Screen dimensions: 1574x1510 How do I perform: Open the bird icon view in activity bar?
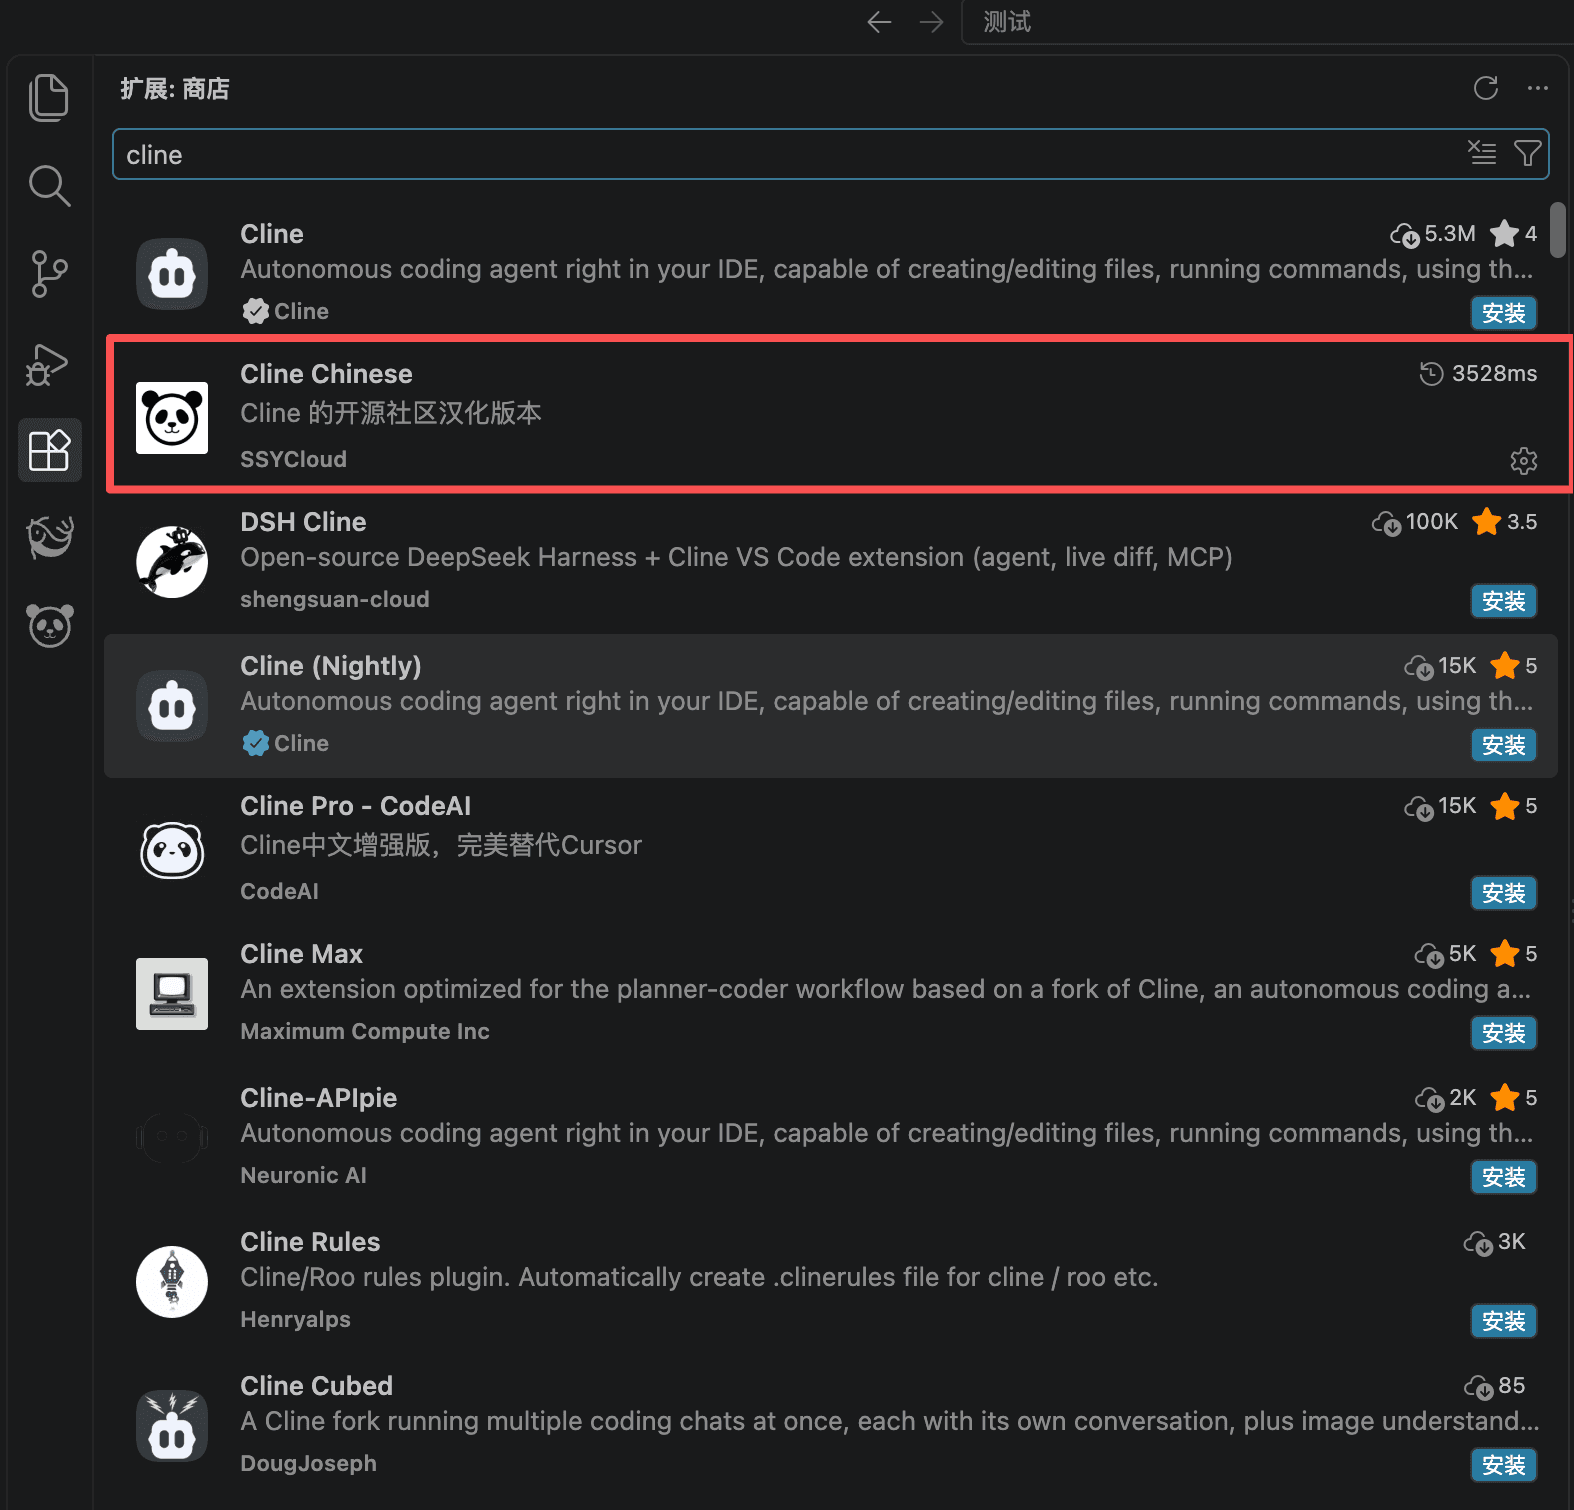[x=50, y=537]
